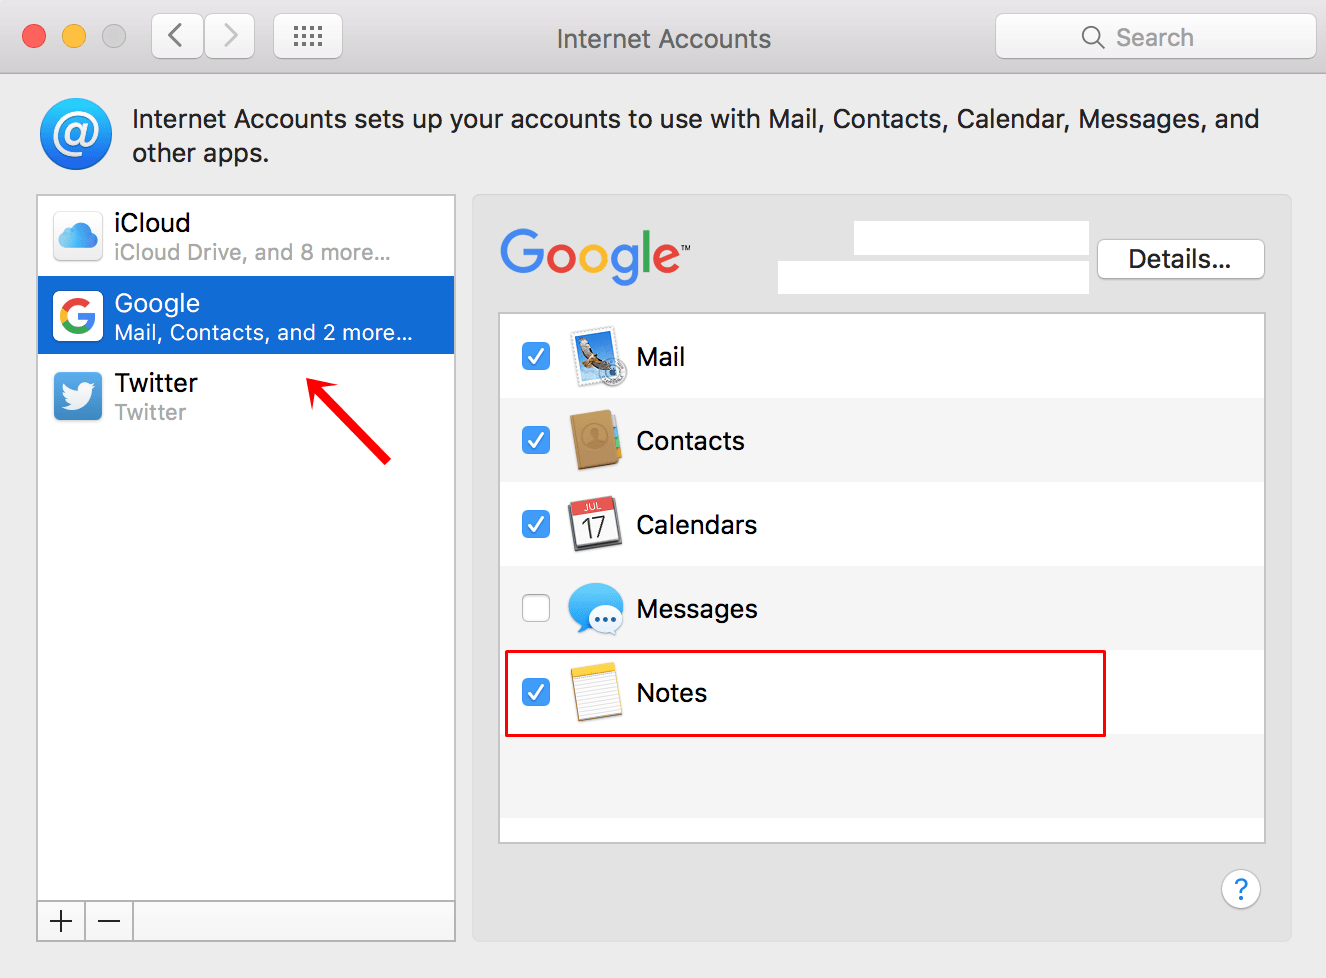1326x978 pixels.
Task: Uncheck the Notes checkbox
Action: click(536, 692)
